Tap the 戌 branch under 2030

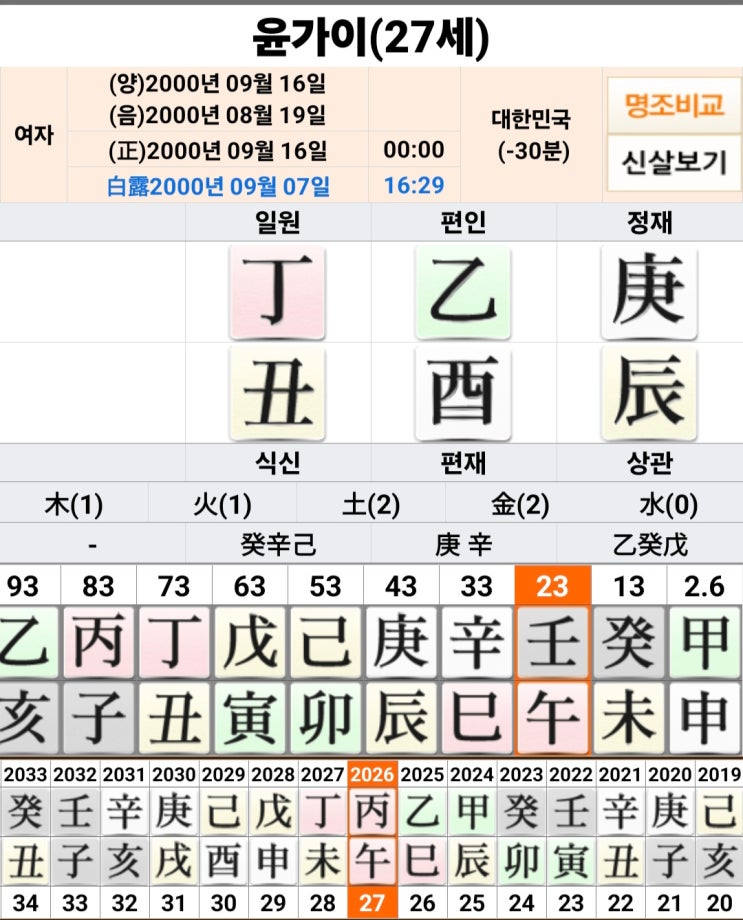(x=174, y=861)
